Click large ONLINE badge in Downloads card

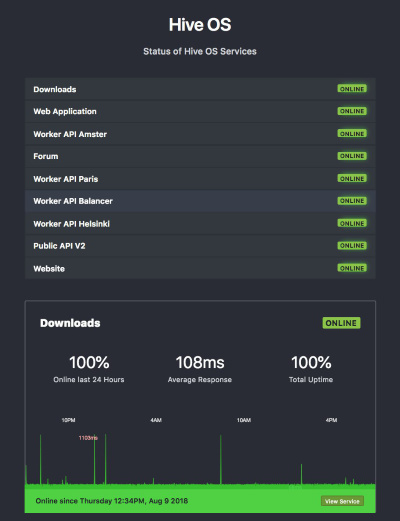coord(341,323)
